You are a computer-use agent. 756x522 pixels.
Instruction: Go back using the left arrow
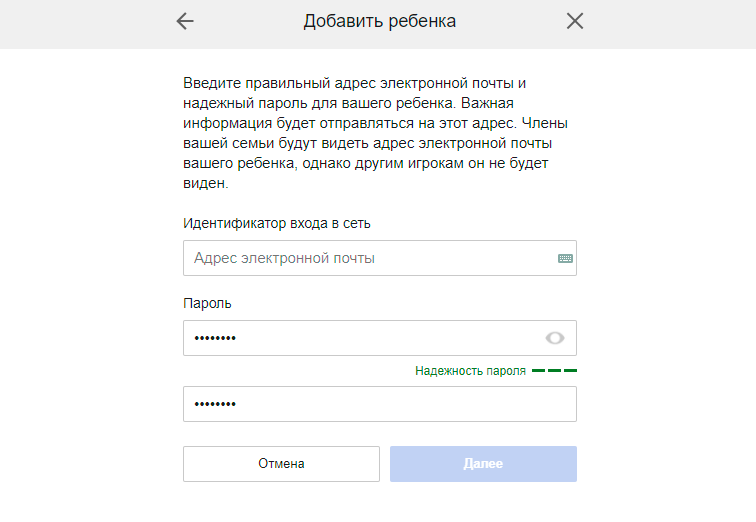pyautogui.click(x=185, y=21)
